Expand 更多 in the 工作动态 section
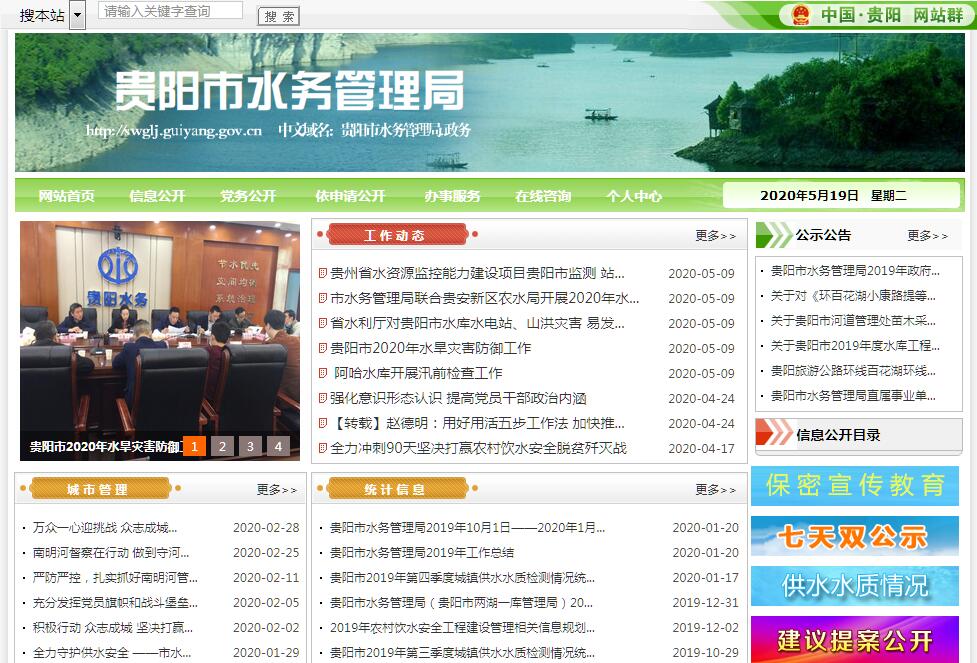Viewport: 977px width, 663px height. 715,236
